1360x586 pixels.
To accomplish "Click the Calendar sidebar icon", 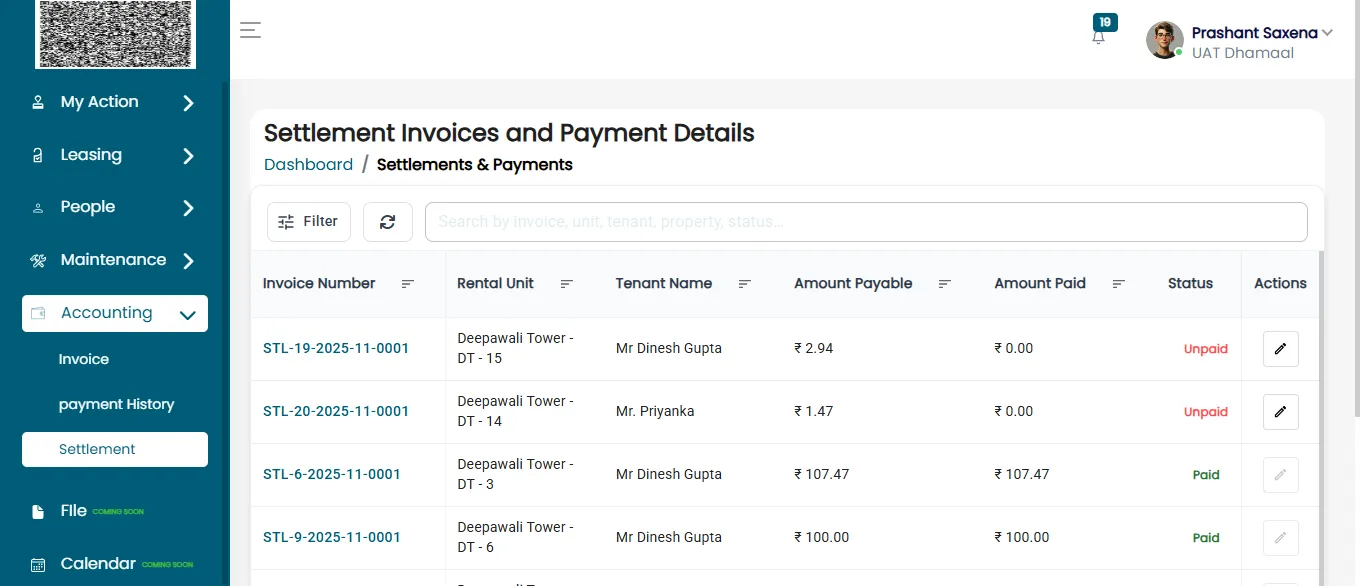I will pos(38,565).
